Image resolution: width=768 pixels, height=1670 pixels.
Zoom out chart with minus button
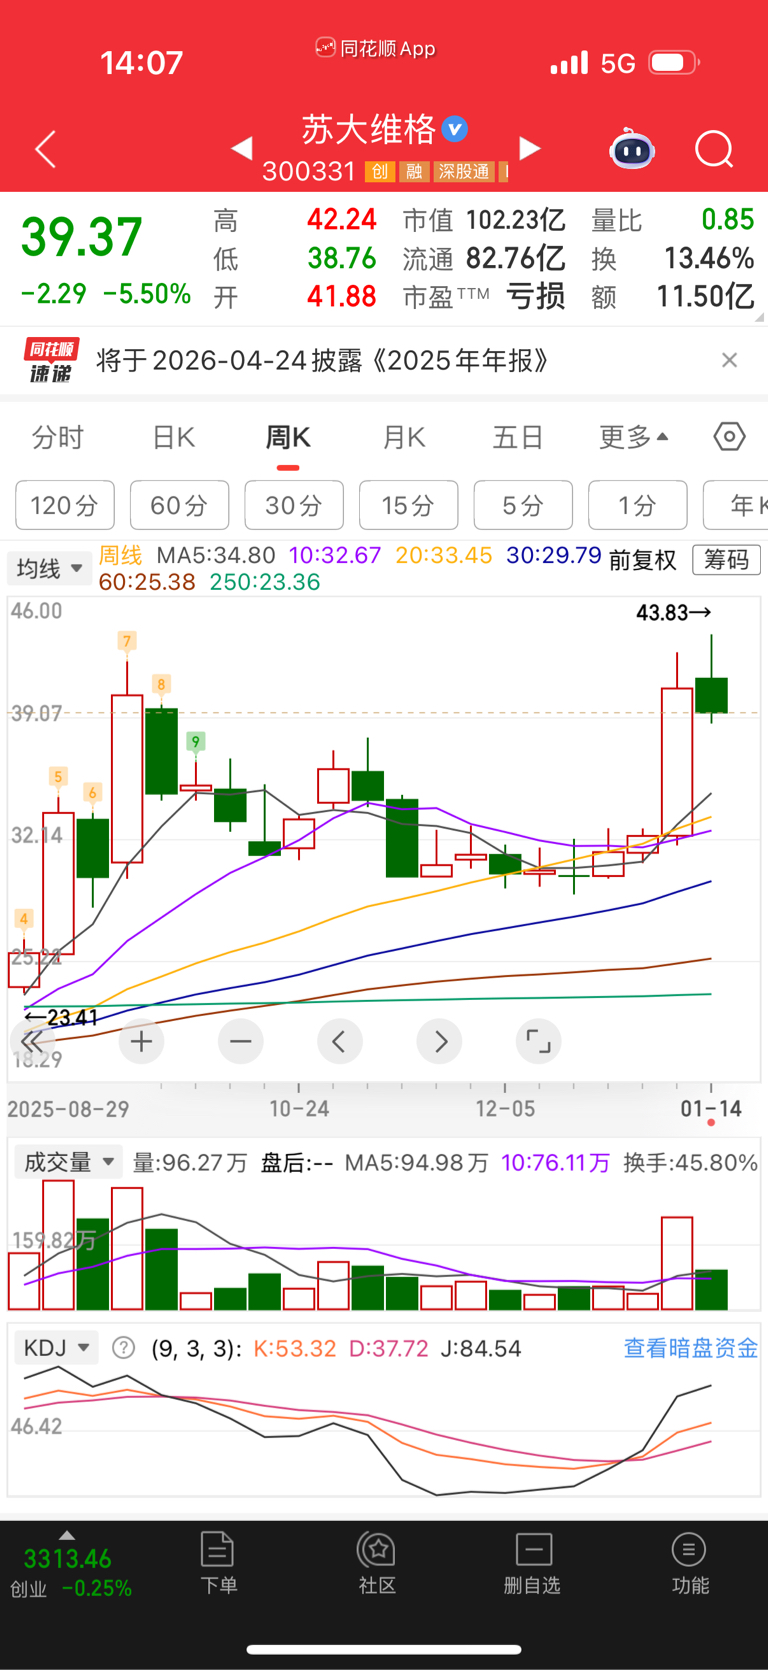[x=240, y=1042]
